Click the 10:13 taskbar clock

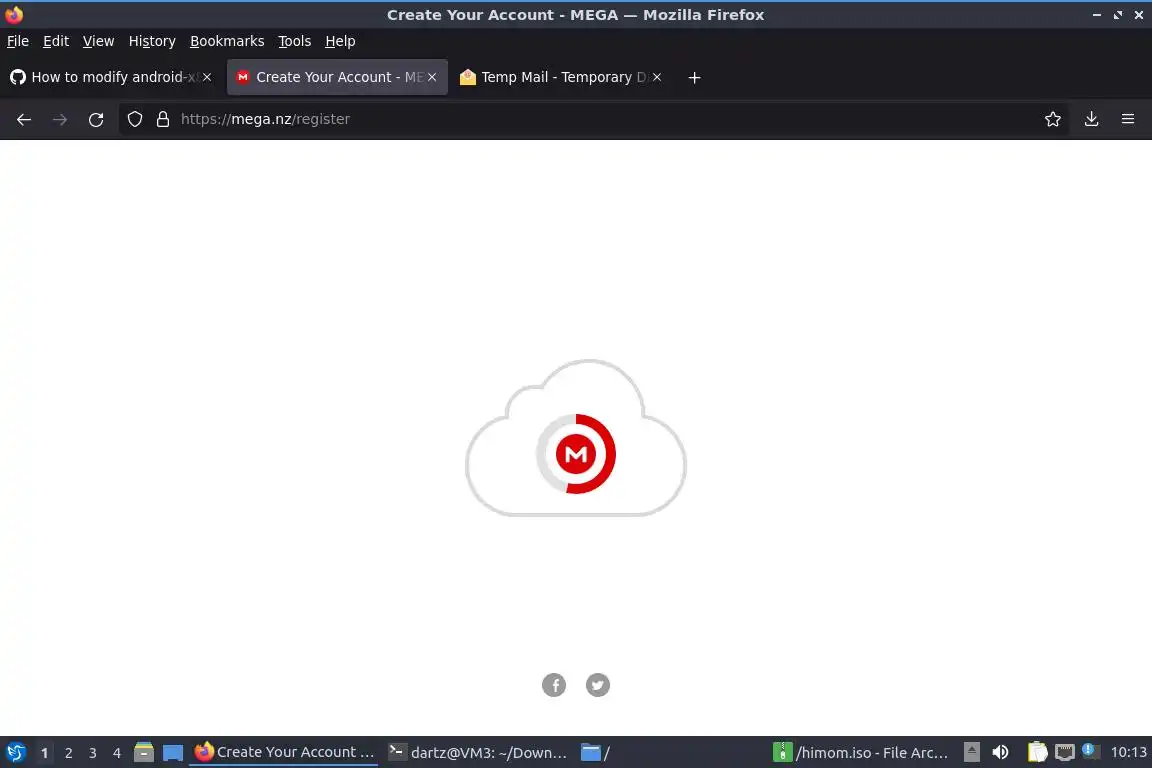coord(1128,753)
